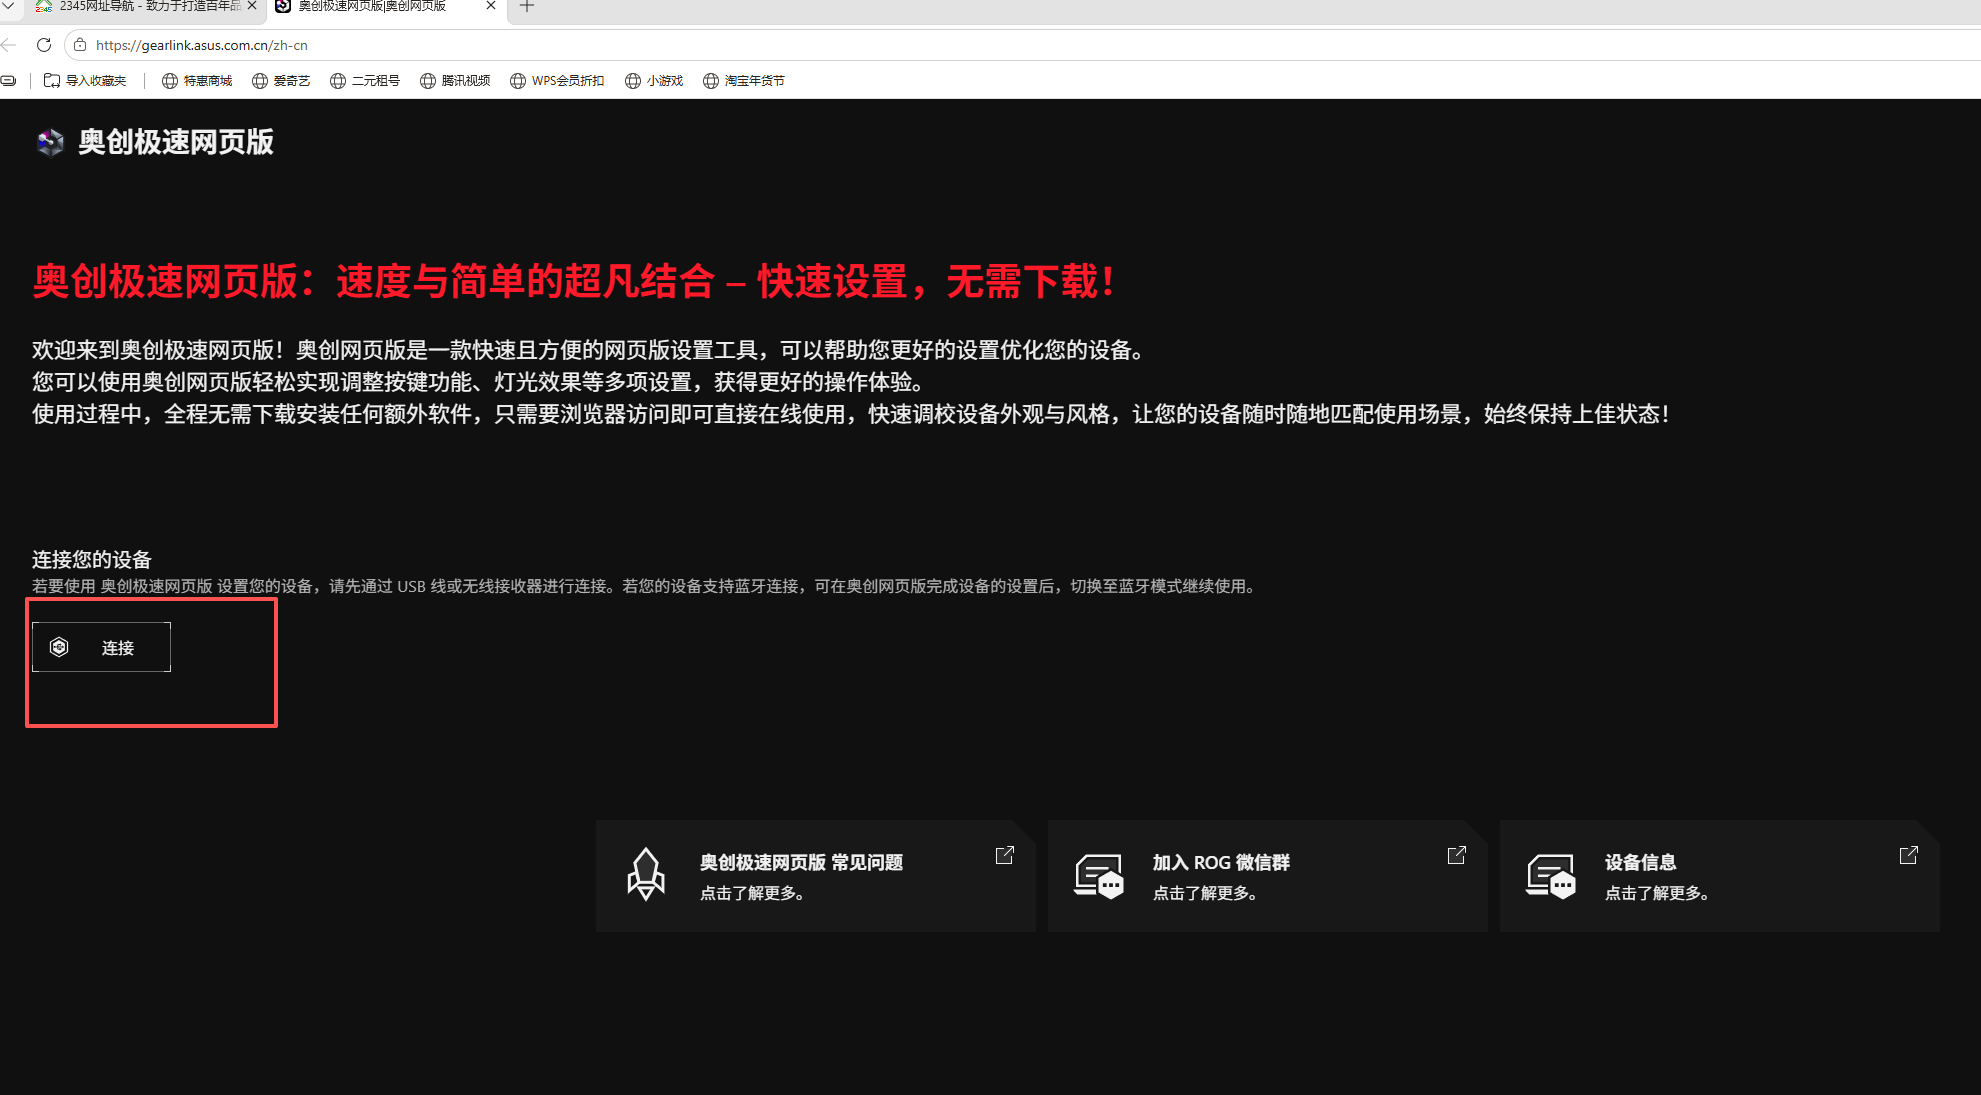The image size is (1981, 1095).
Task: Open the 特惠商城 bookmark
Action: [x=197, y=81]
